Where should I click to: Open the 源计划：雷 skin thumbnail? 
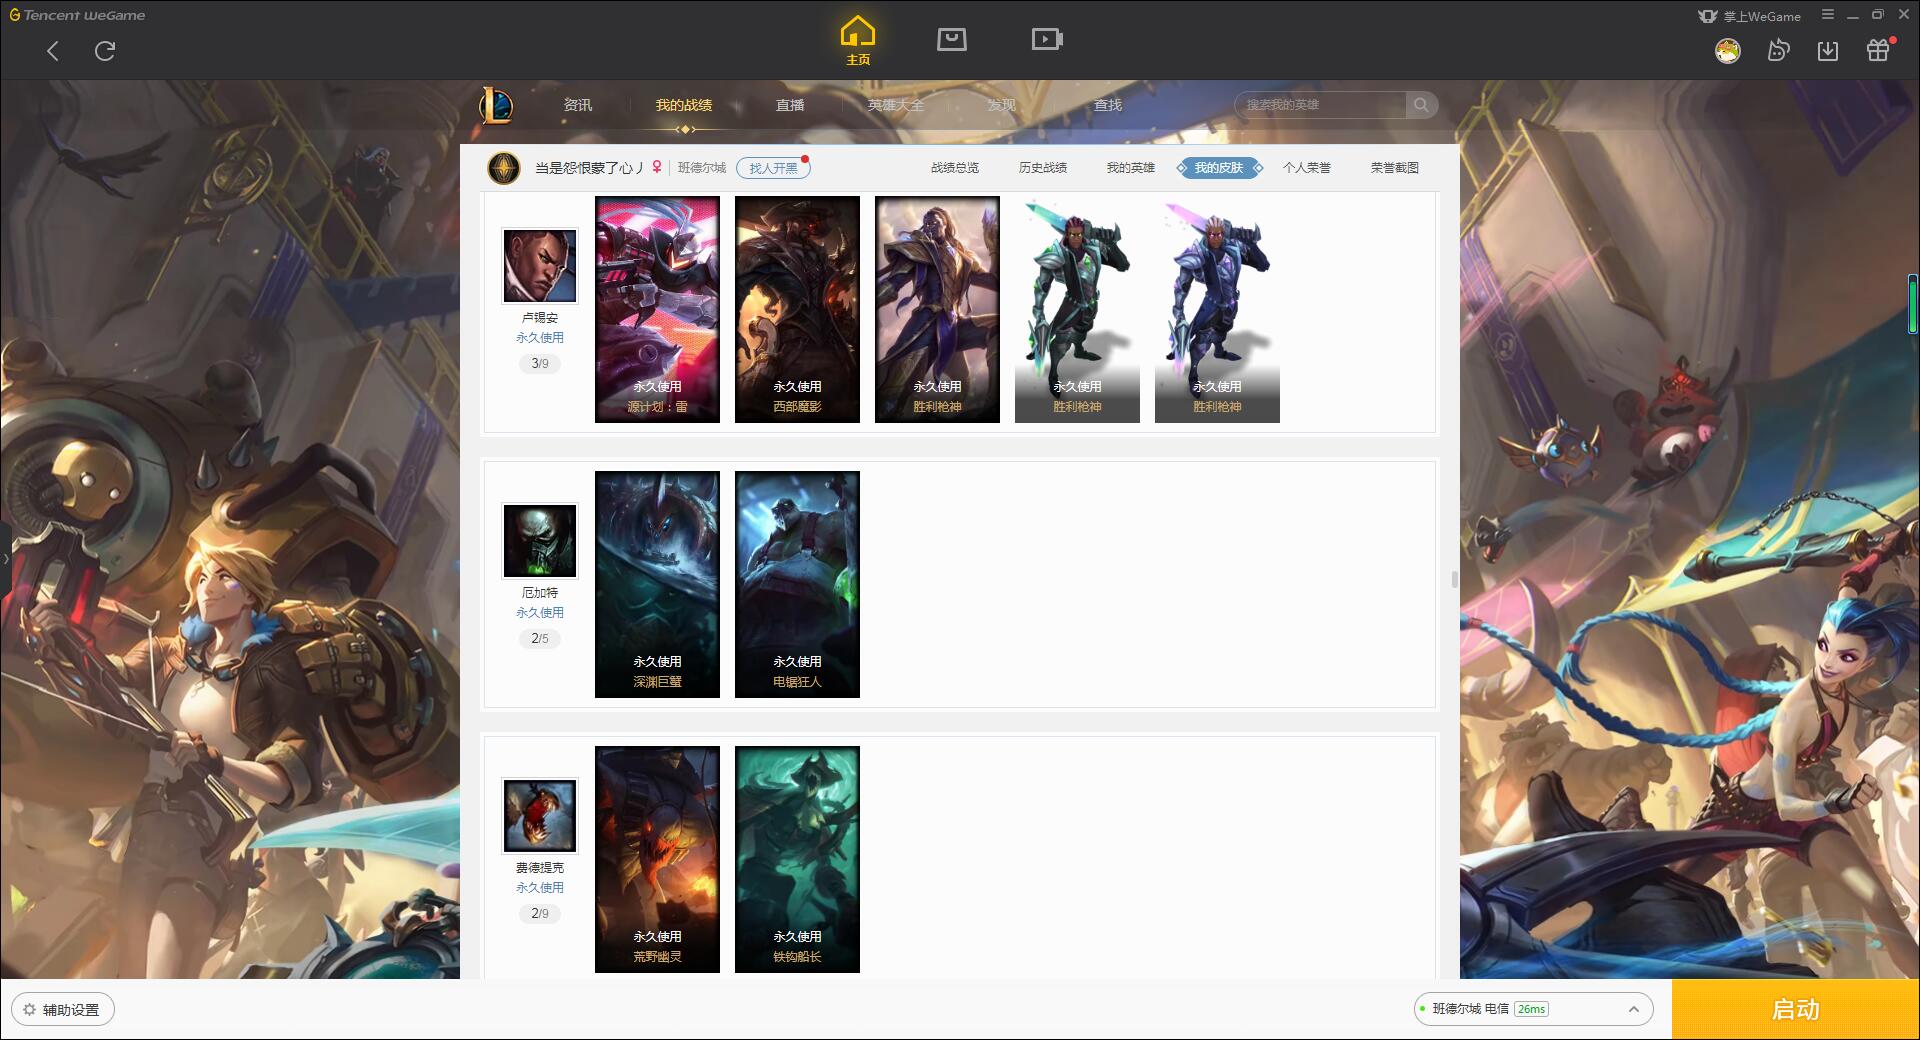pyautogui.click(x=657, y=309)
